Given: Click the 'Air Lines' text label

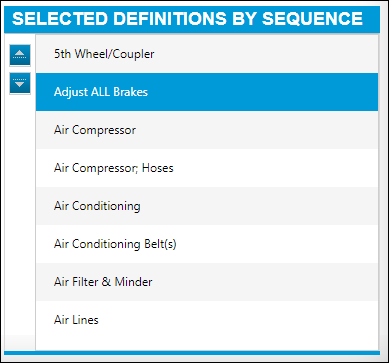Looking at the screenshot, I should 76,320.
